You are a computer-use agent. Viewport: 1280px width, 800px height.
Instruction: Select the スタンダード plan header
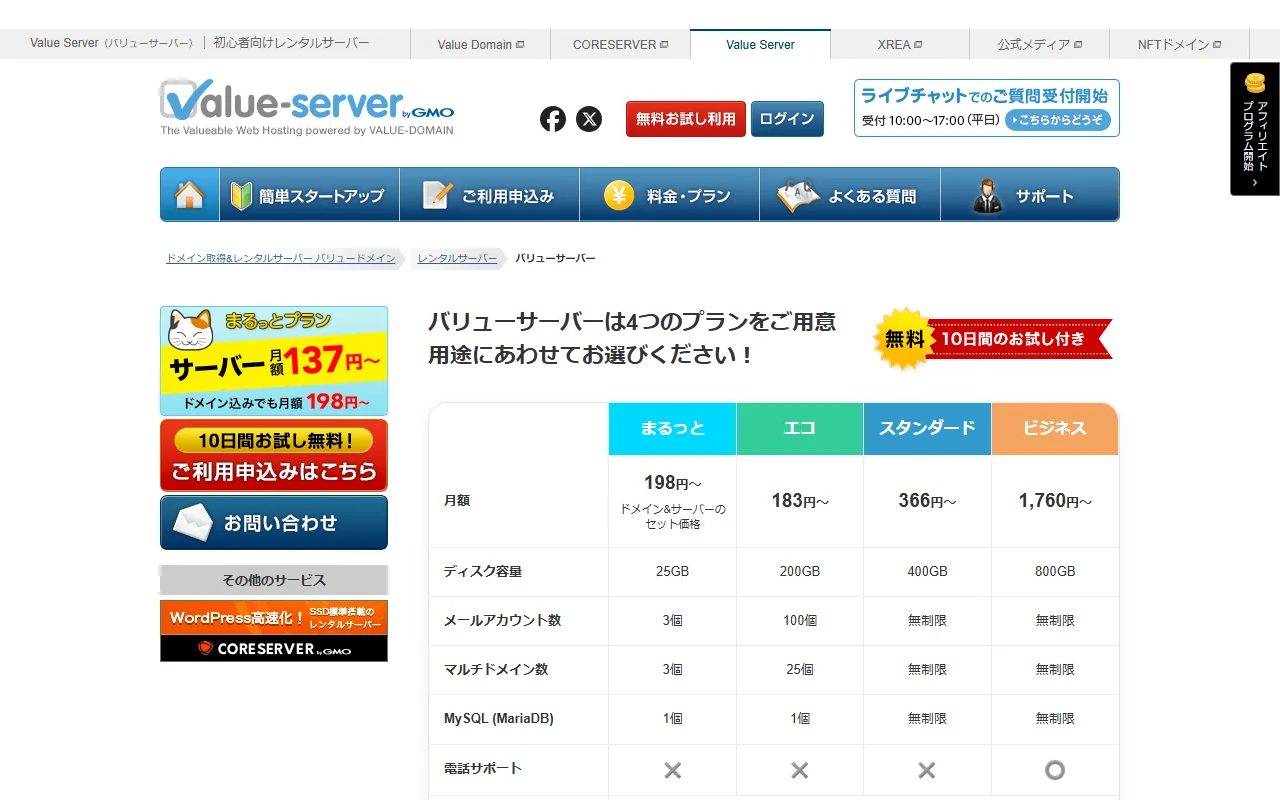927,428
